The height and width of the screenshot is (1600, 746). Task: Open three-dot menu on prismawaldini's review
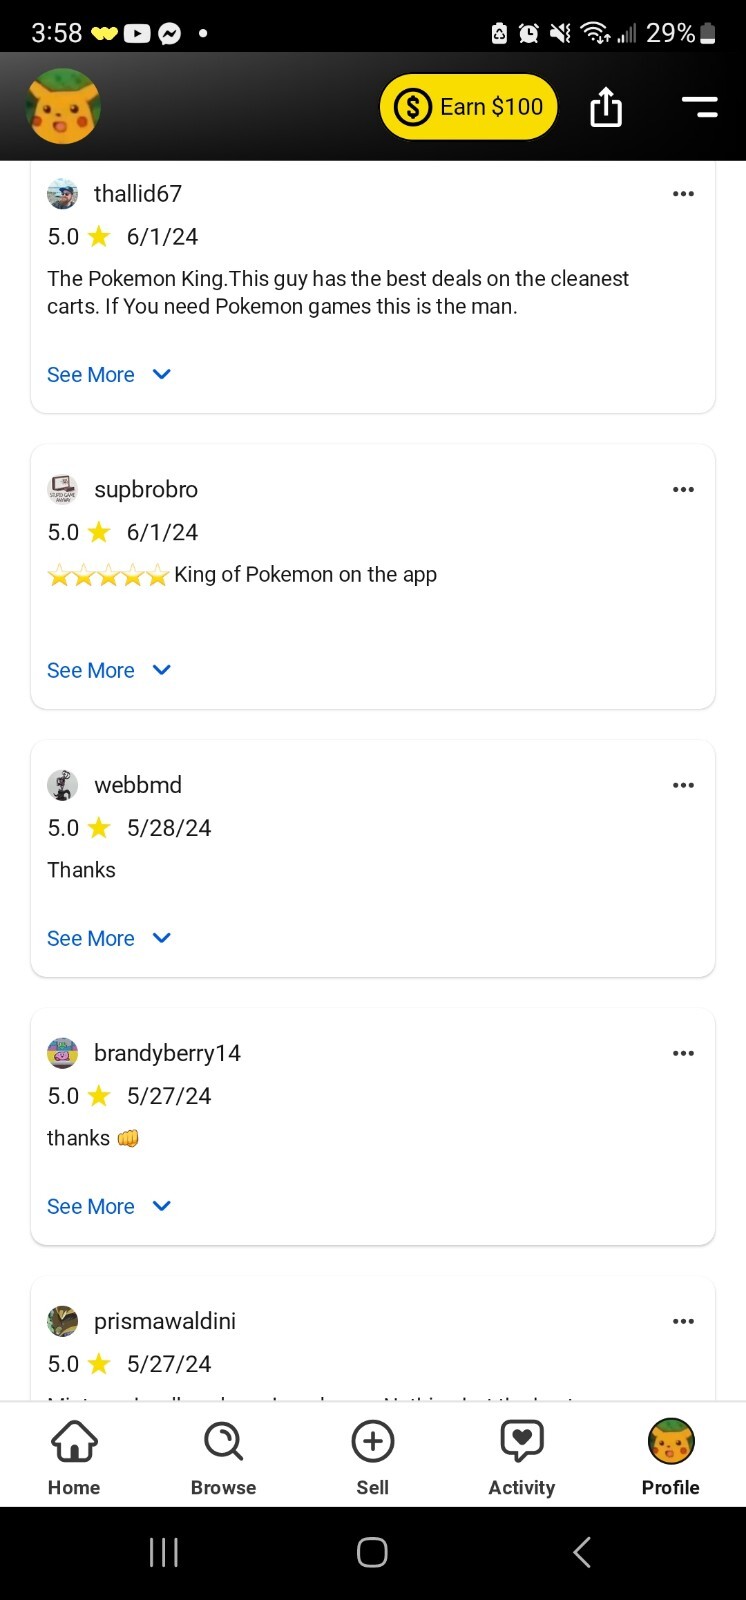click(683, 1322)
